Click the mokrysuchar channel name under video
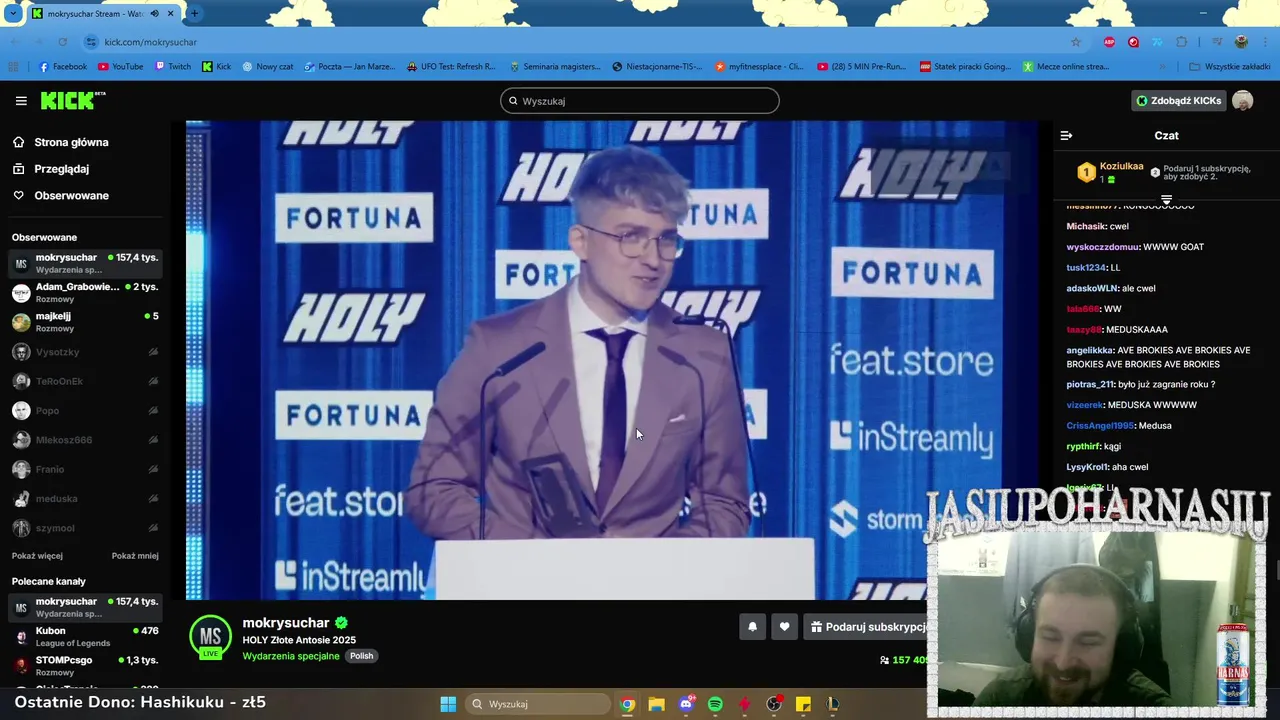This screenshot has height=720, width=1280. pyautogui.click(x=286, y=623)
